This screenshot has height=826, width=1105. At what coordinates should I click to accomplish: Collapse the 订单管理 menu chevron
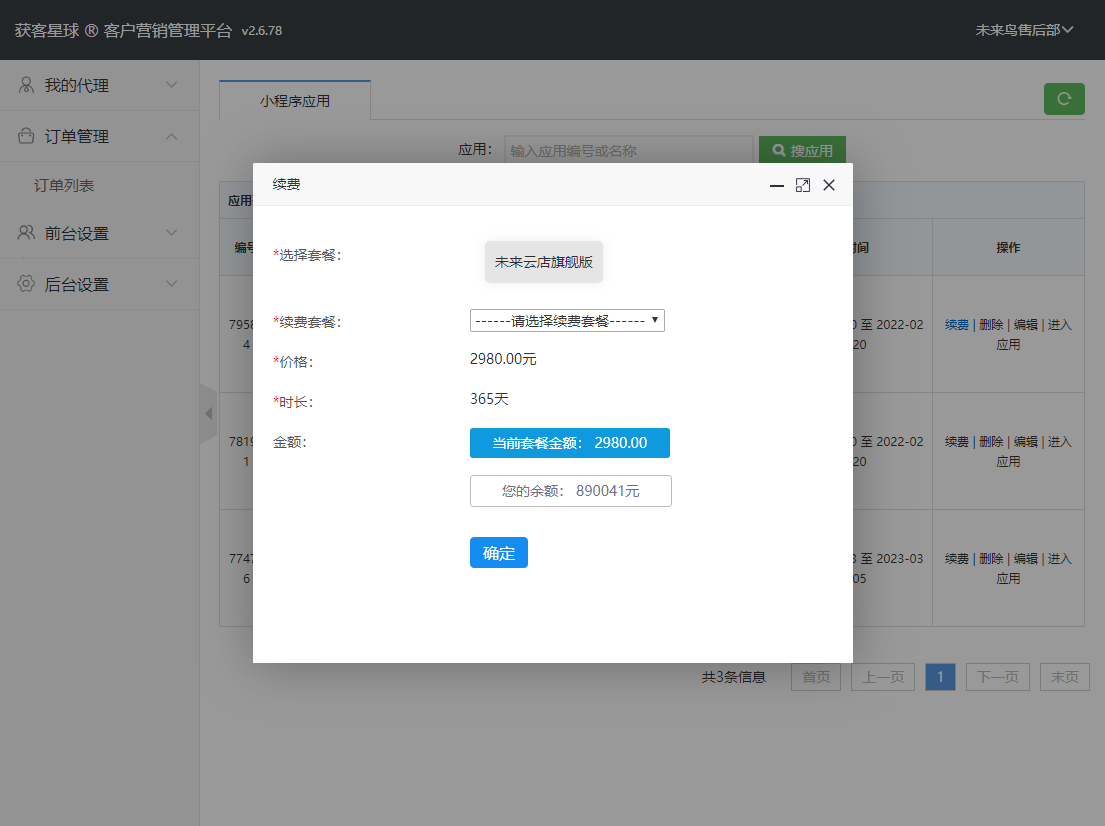[172, 136]
